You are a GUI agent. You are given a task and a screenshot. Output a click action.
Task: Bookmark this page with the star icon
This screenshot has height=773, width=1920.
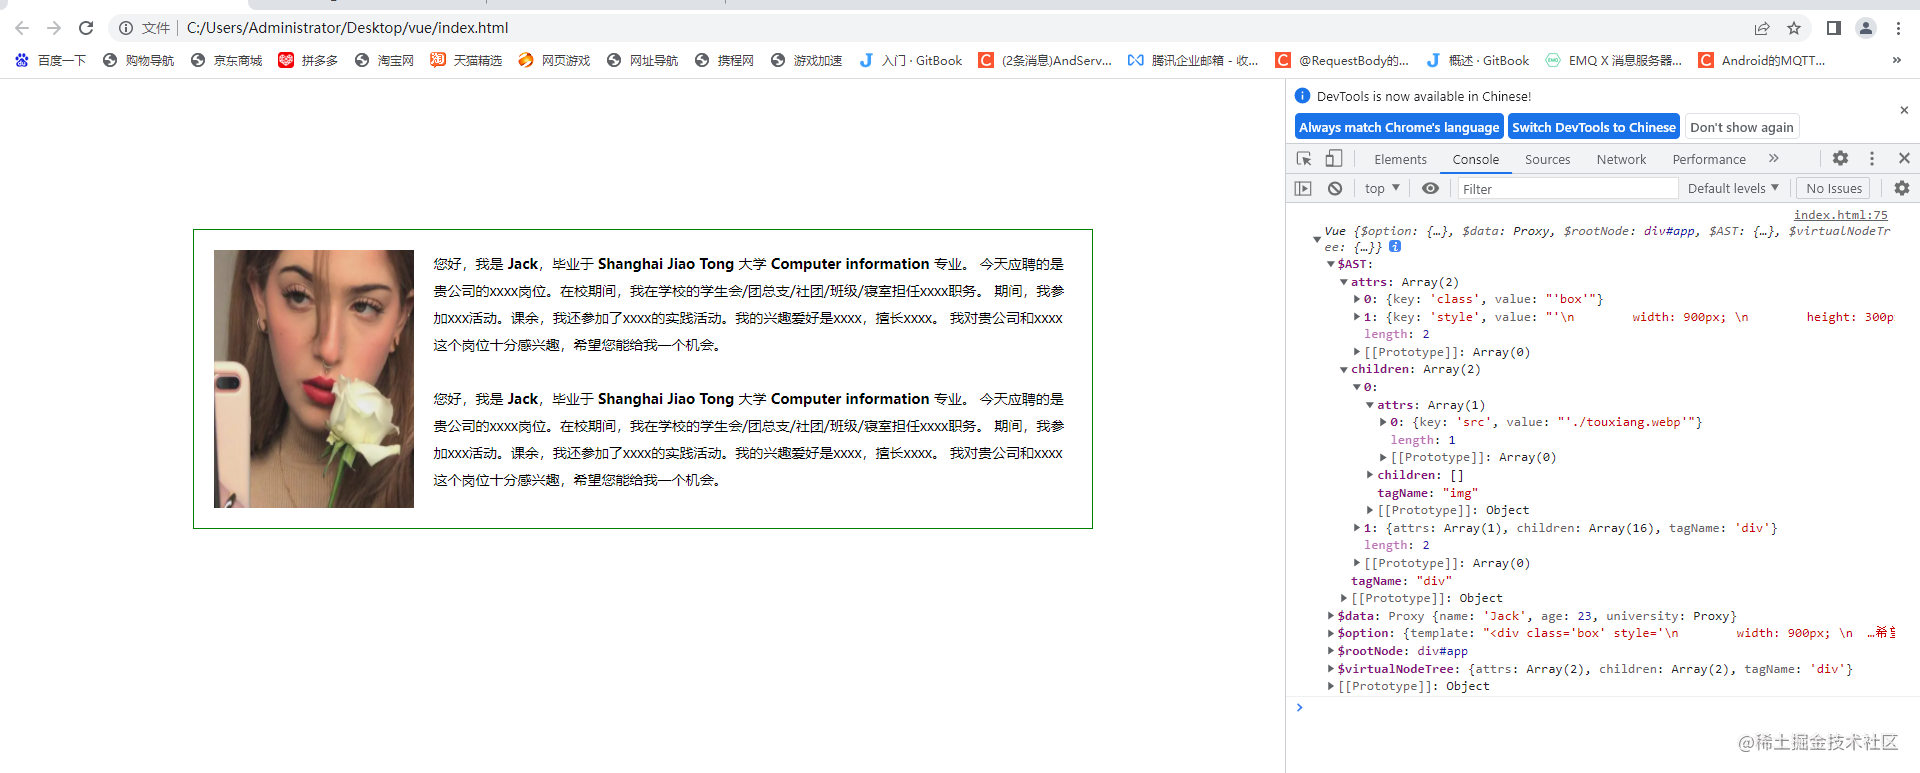pos(1794,28)
